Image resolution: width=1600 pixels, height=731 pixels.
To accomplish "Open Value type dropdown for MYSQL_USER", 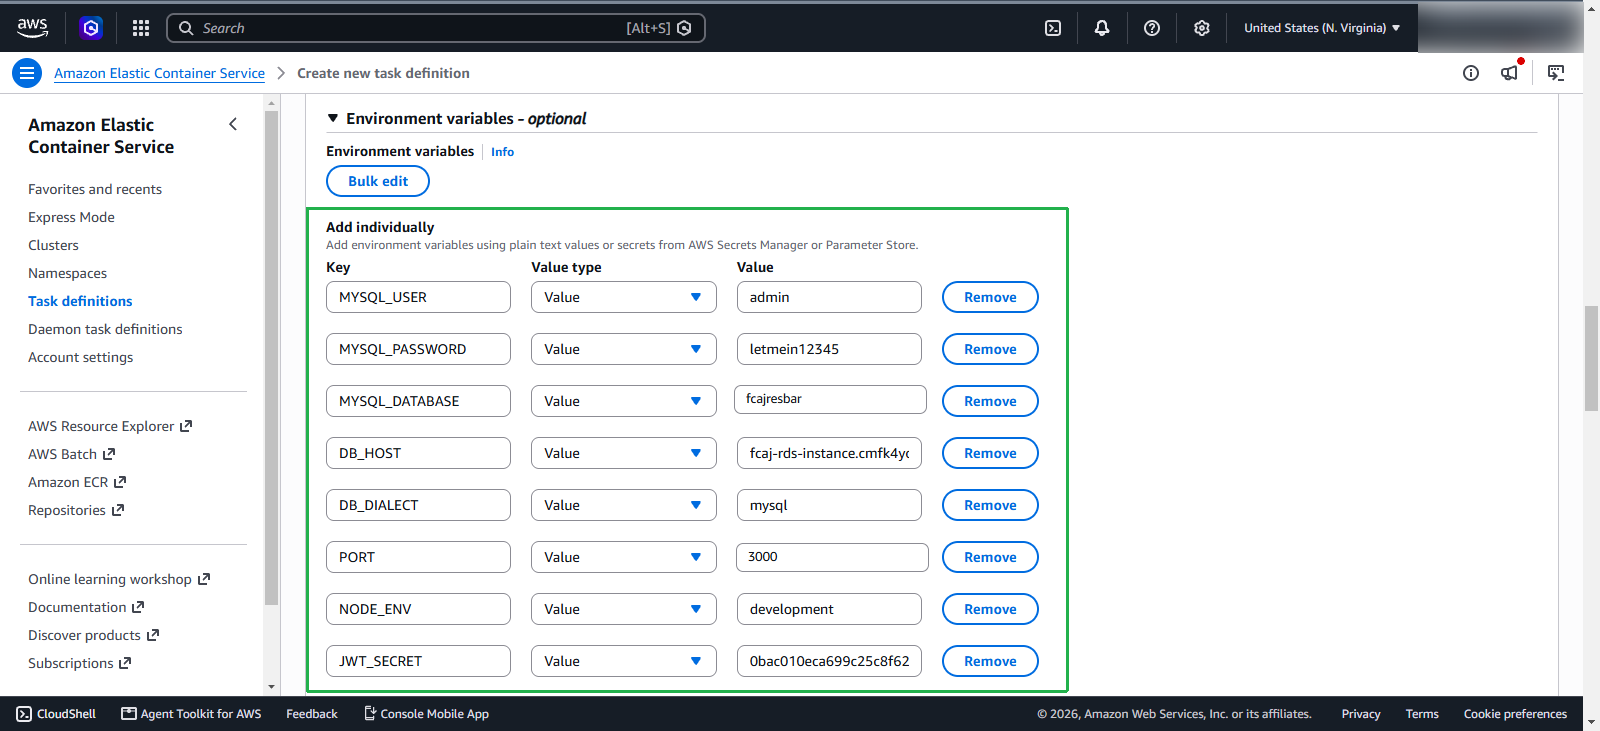I will point(624,297).
